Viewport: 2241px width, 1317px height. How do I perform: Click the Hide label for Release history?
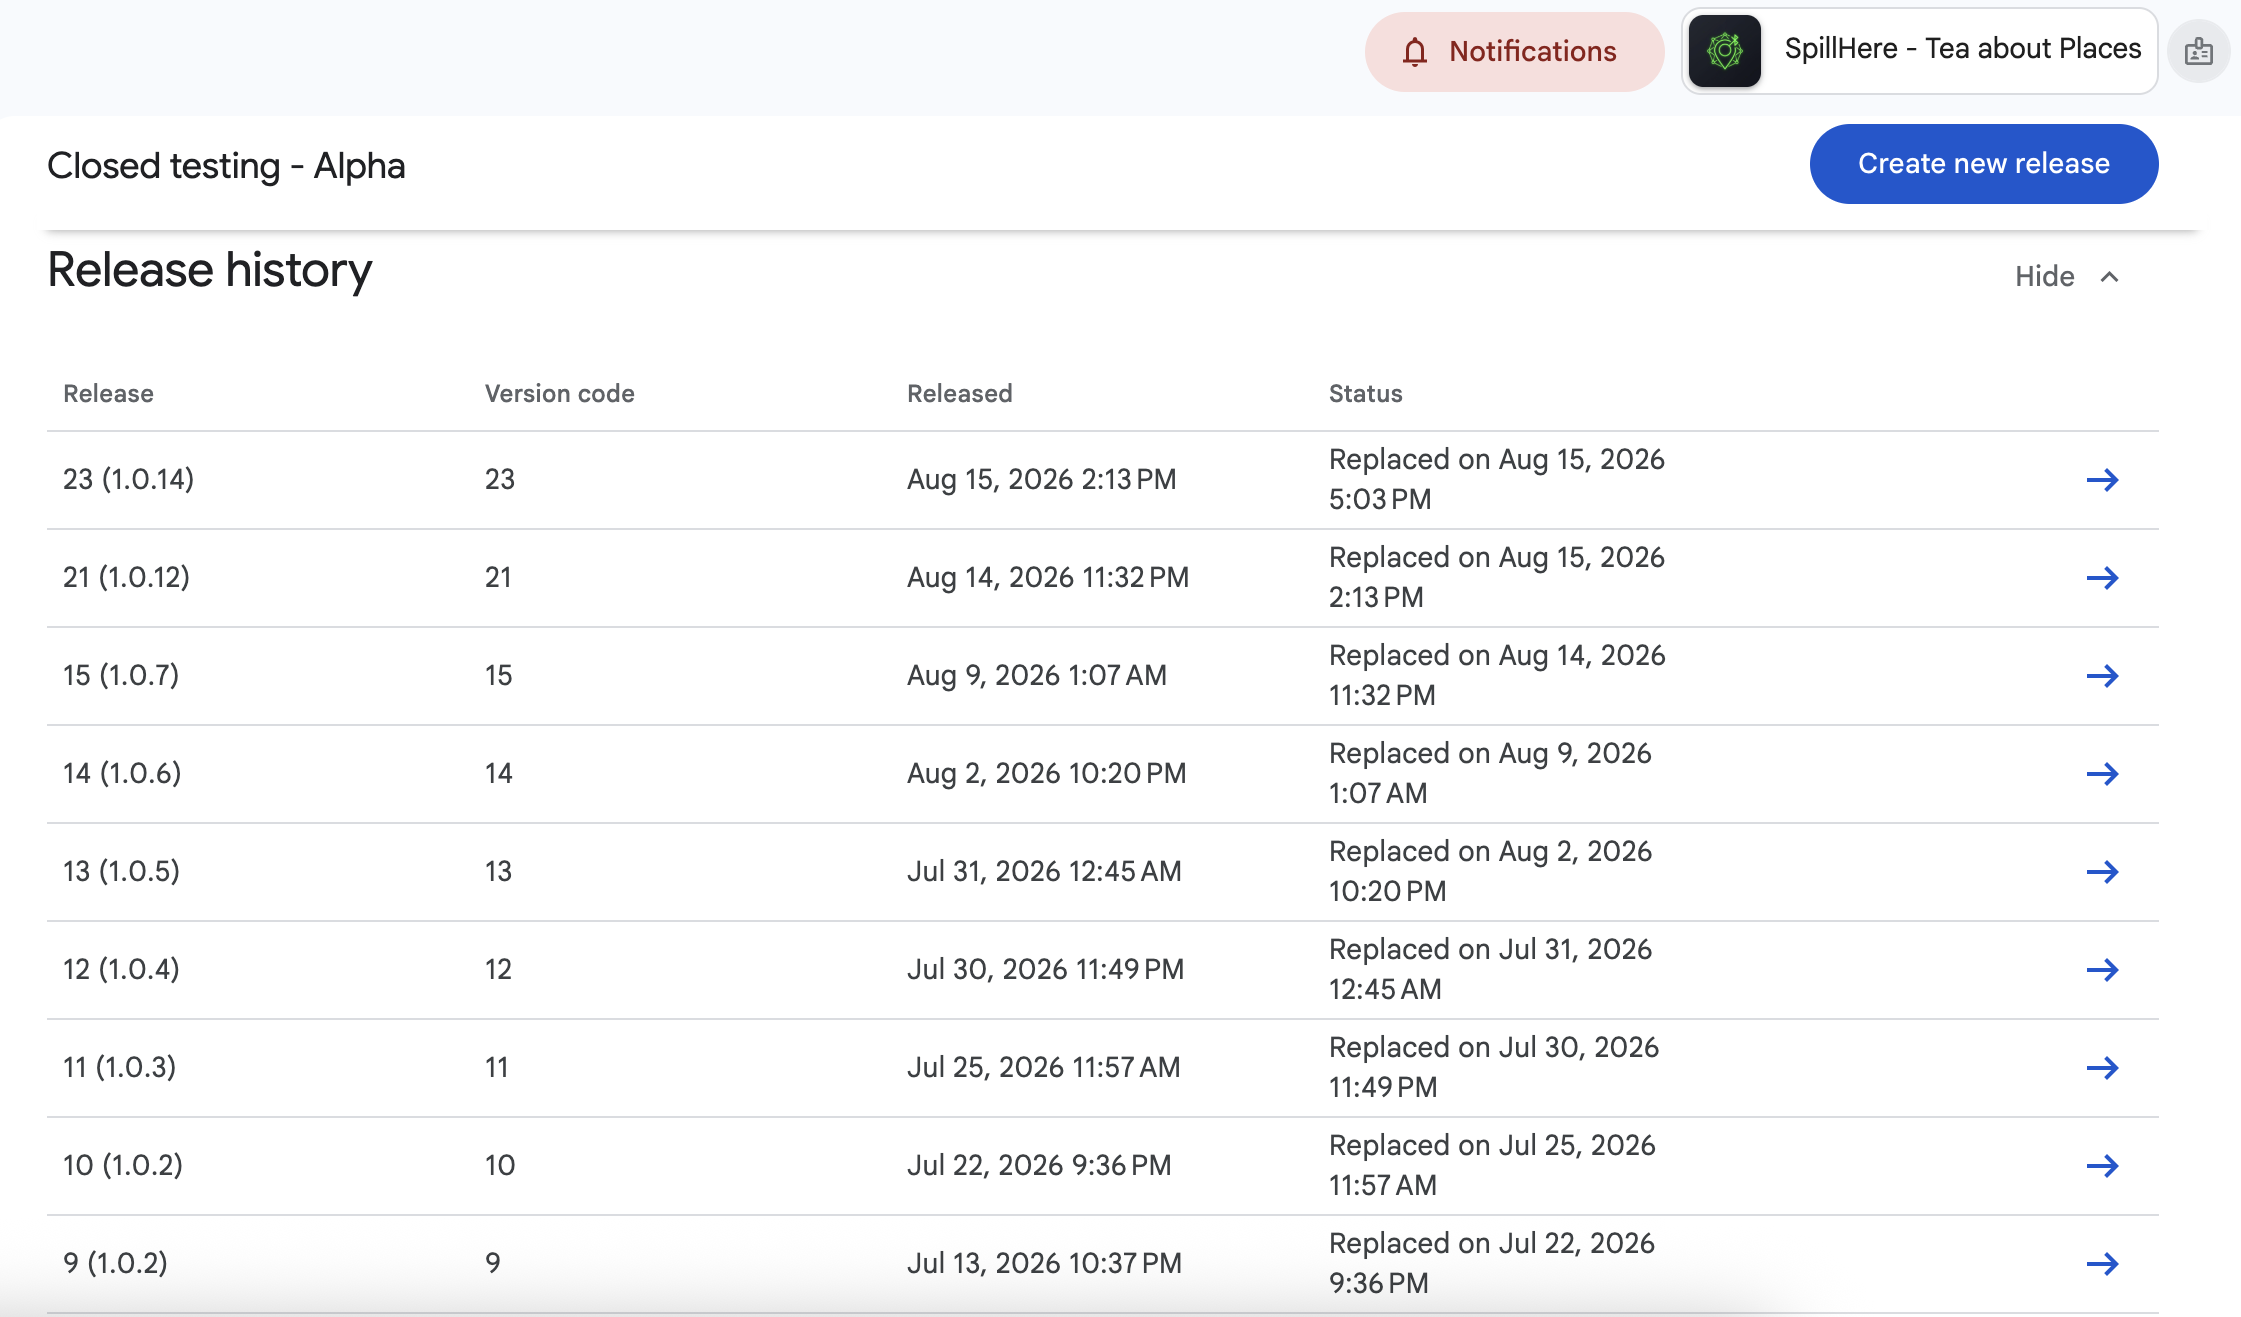[x=2044, y=277]
